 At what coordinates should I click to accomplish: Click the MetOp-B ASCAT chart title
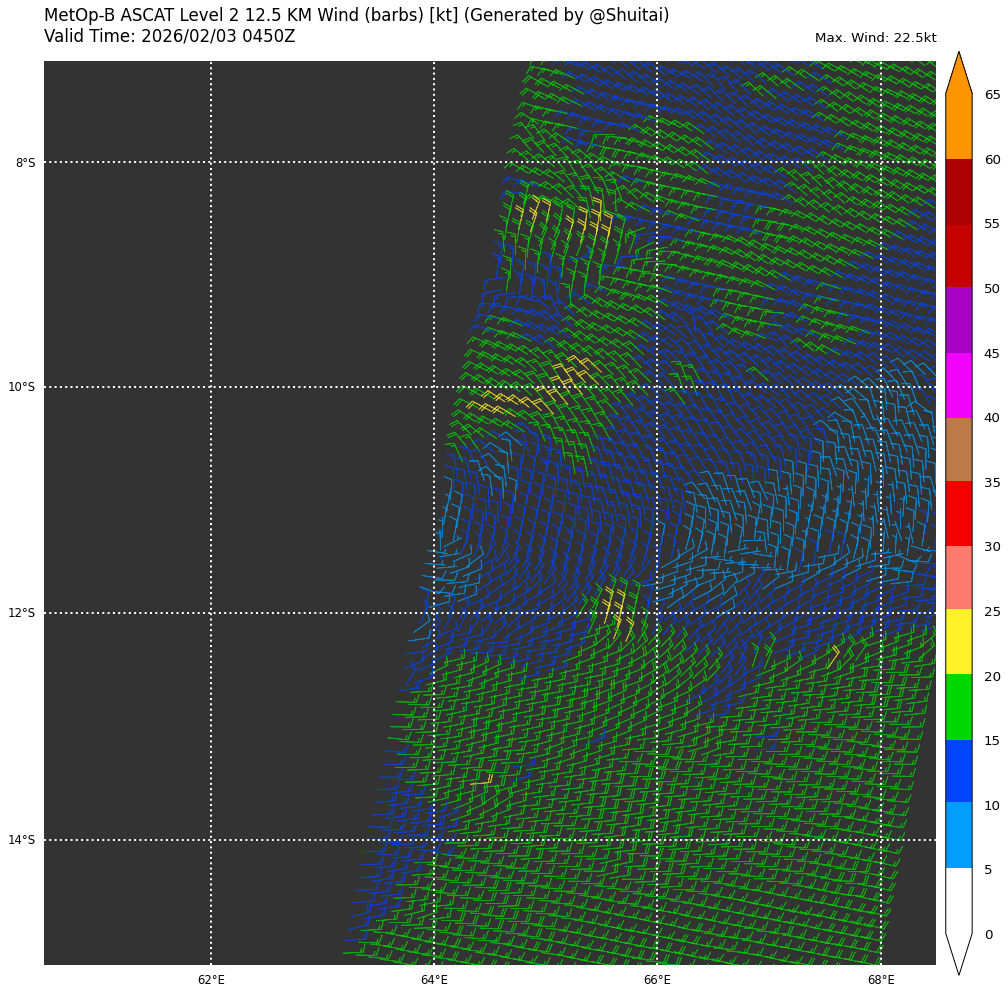(356, 16)
